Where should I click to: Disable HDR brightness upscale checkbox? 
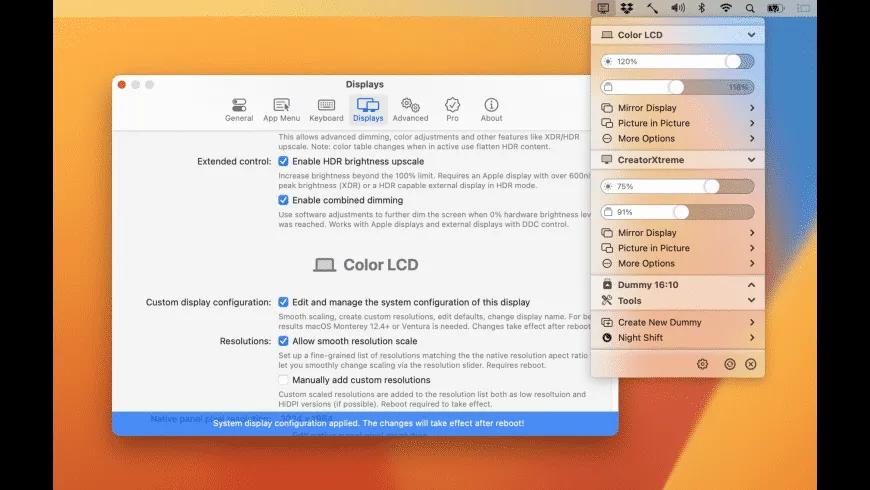284,161
